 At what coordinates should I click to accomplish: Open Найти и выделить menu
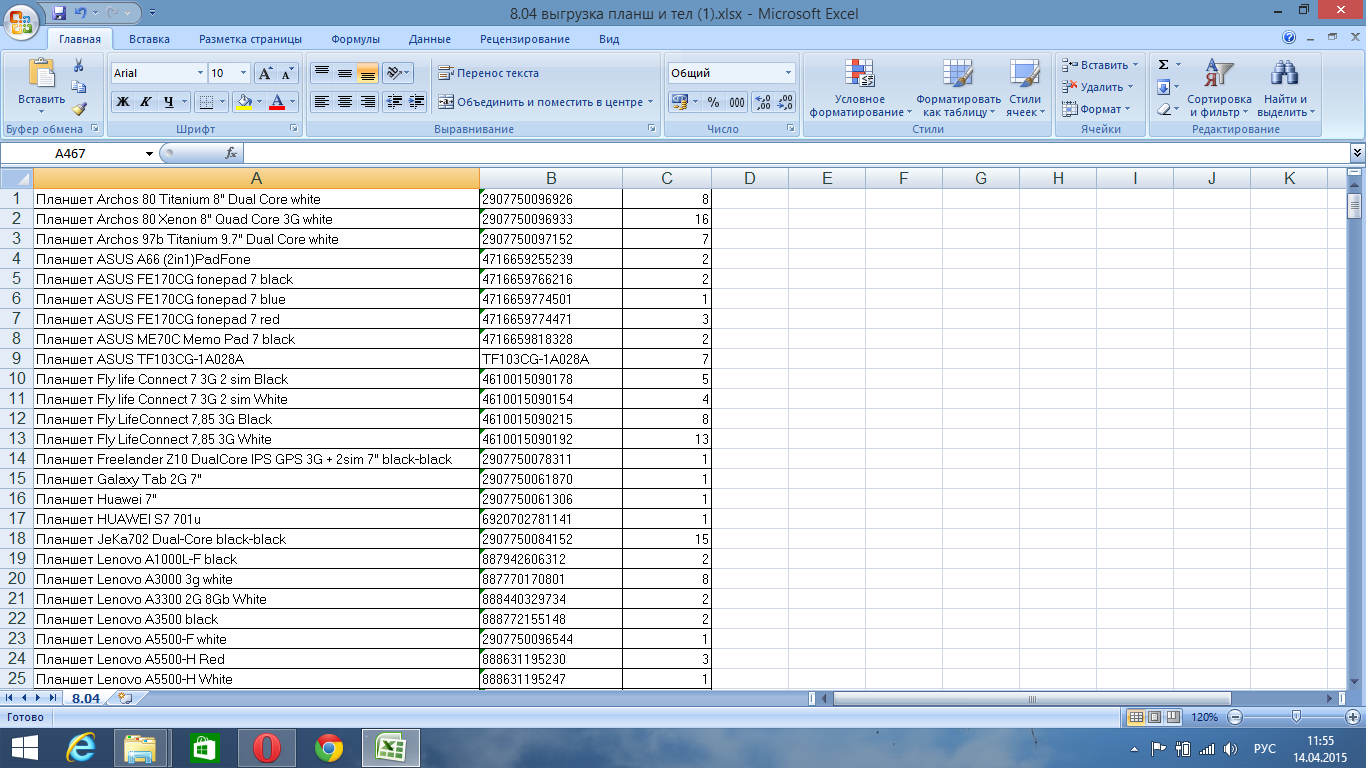1285,88
